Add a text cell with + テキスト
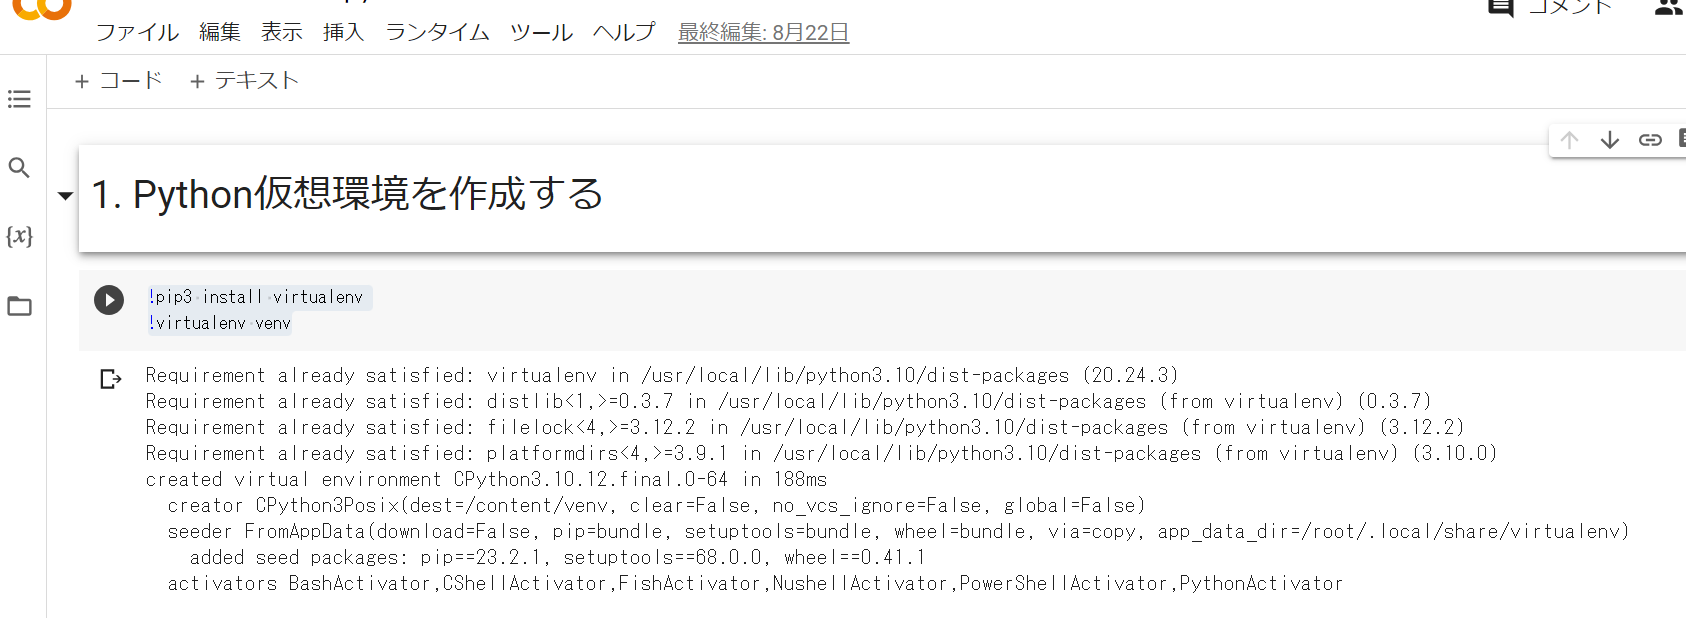This screenshot has height=618, width=1686. point(244,81)
